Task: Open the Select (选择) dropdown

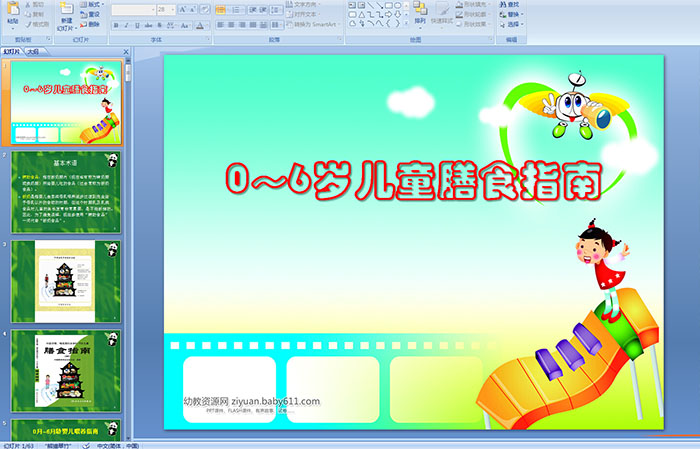Action: [x=512, y=24]
